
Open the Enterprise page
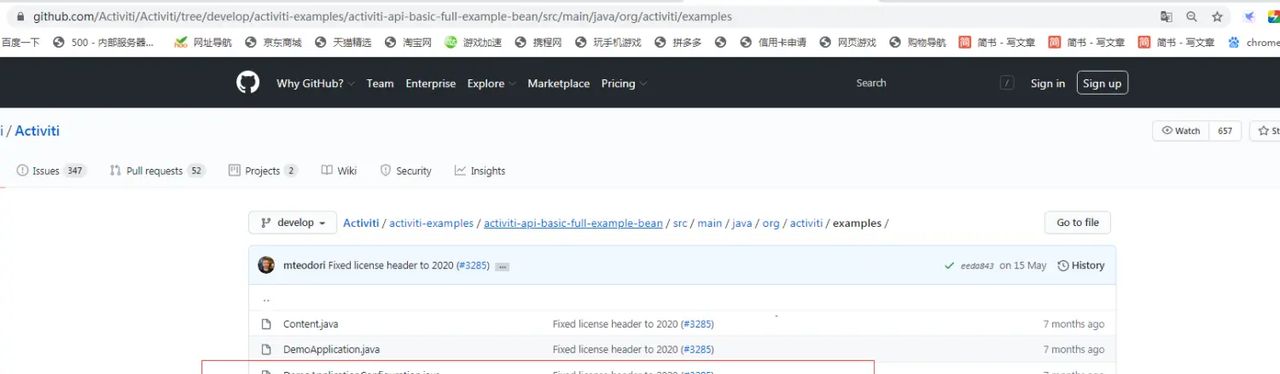pos(430,84)
